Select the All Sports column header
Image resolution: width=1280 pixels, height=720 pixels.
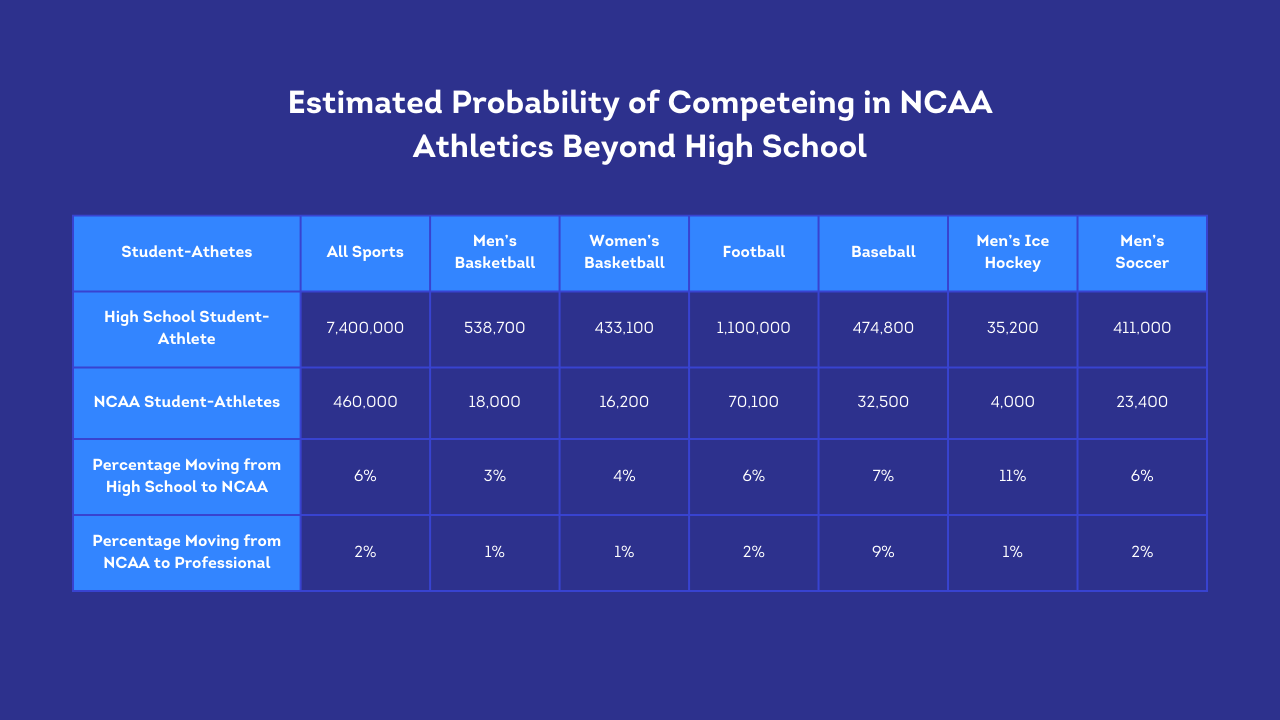365,253
